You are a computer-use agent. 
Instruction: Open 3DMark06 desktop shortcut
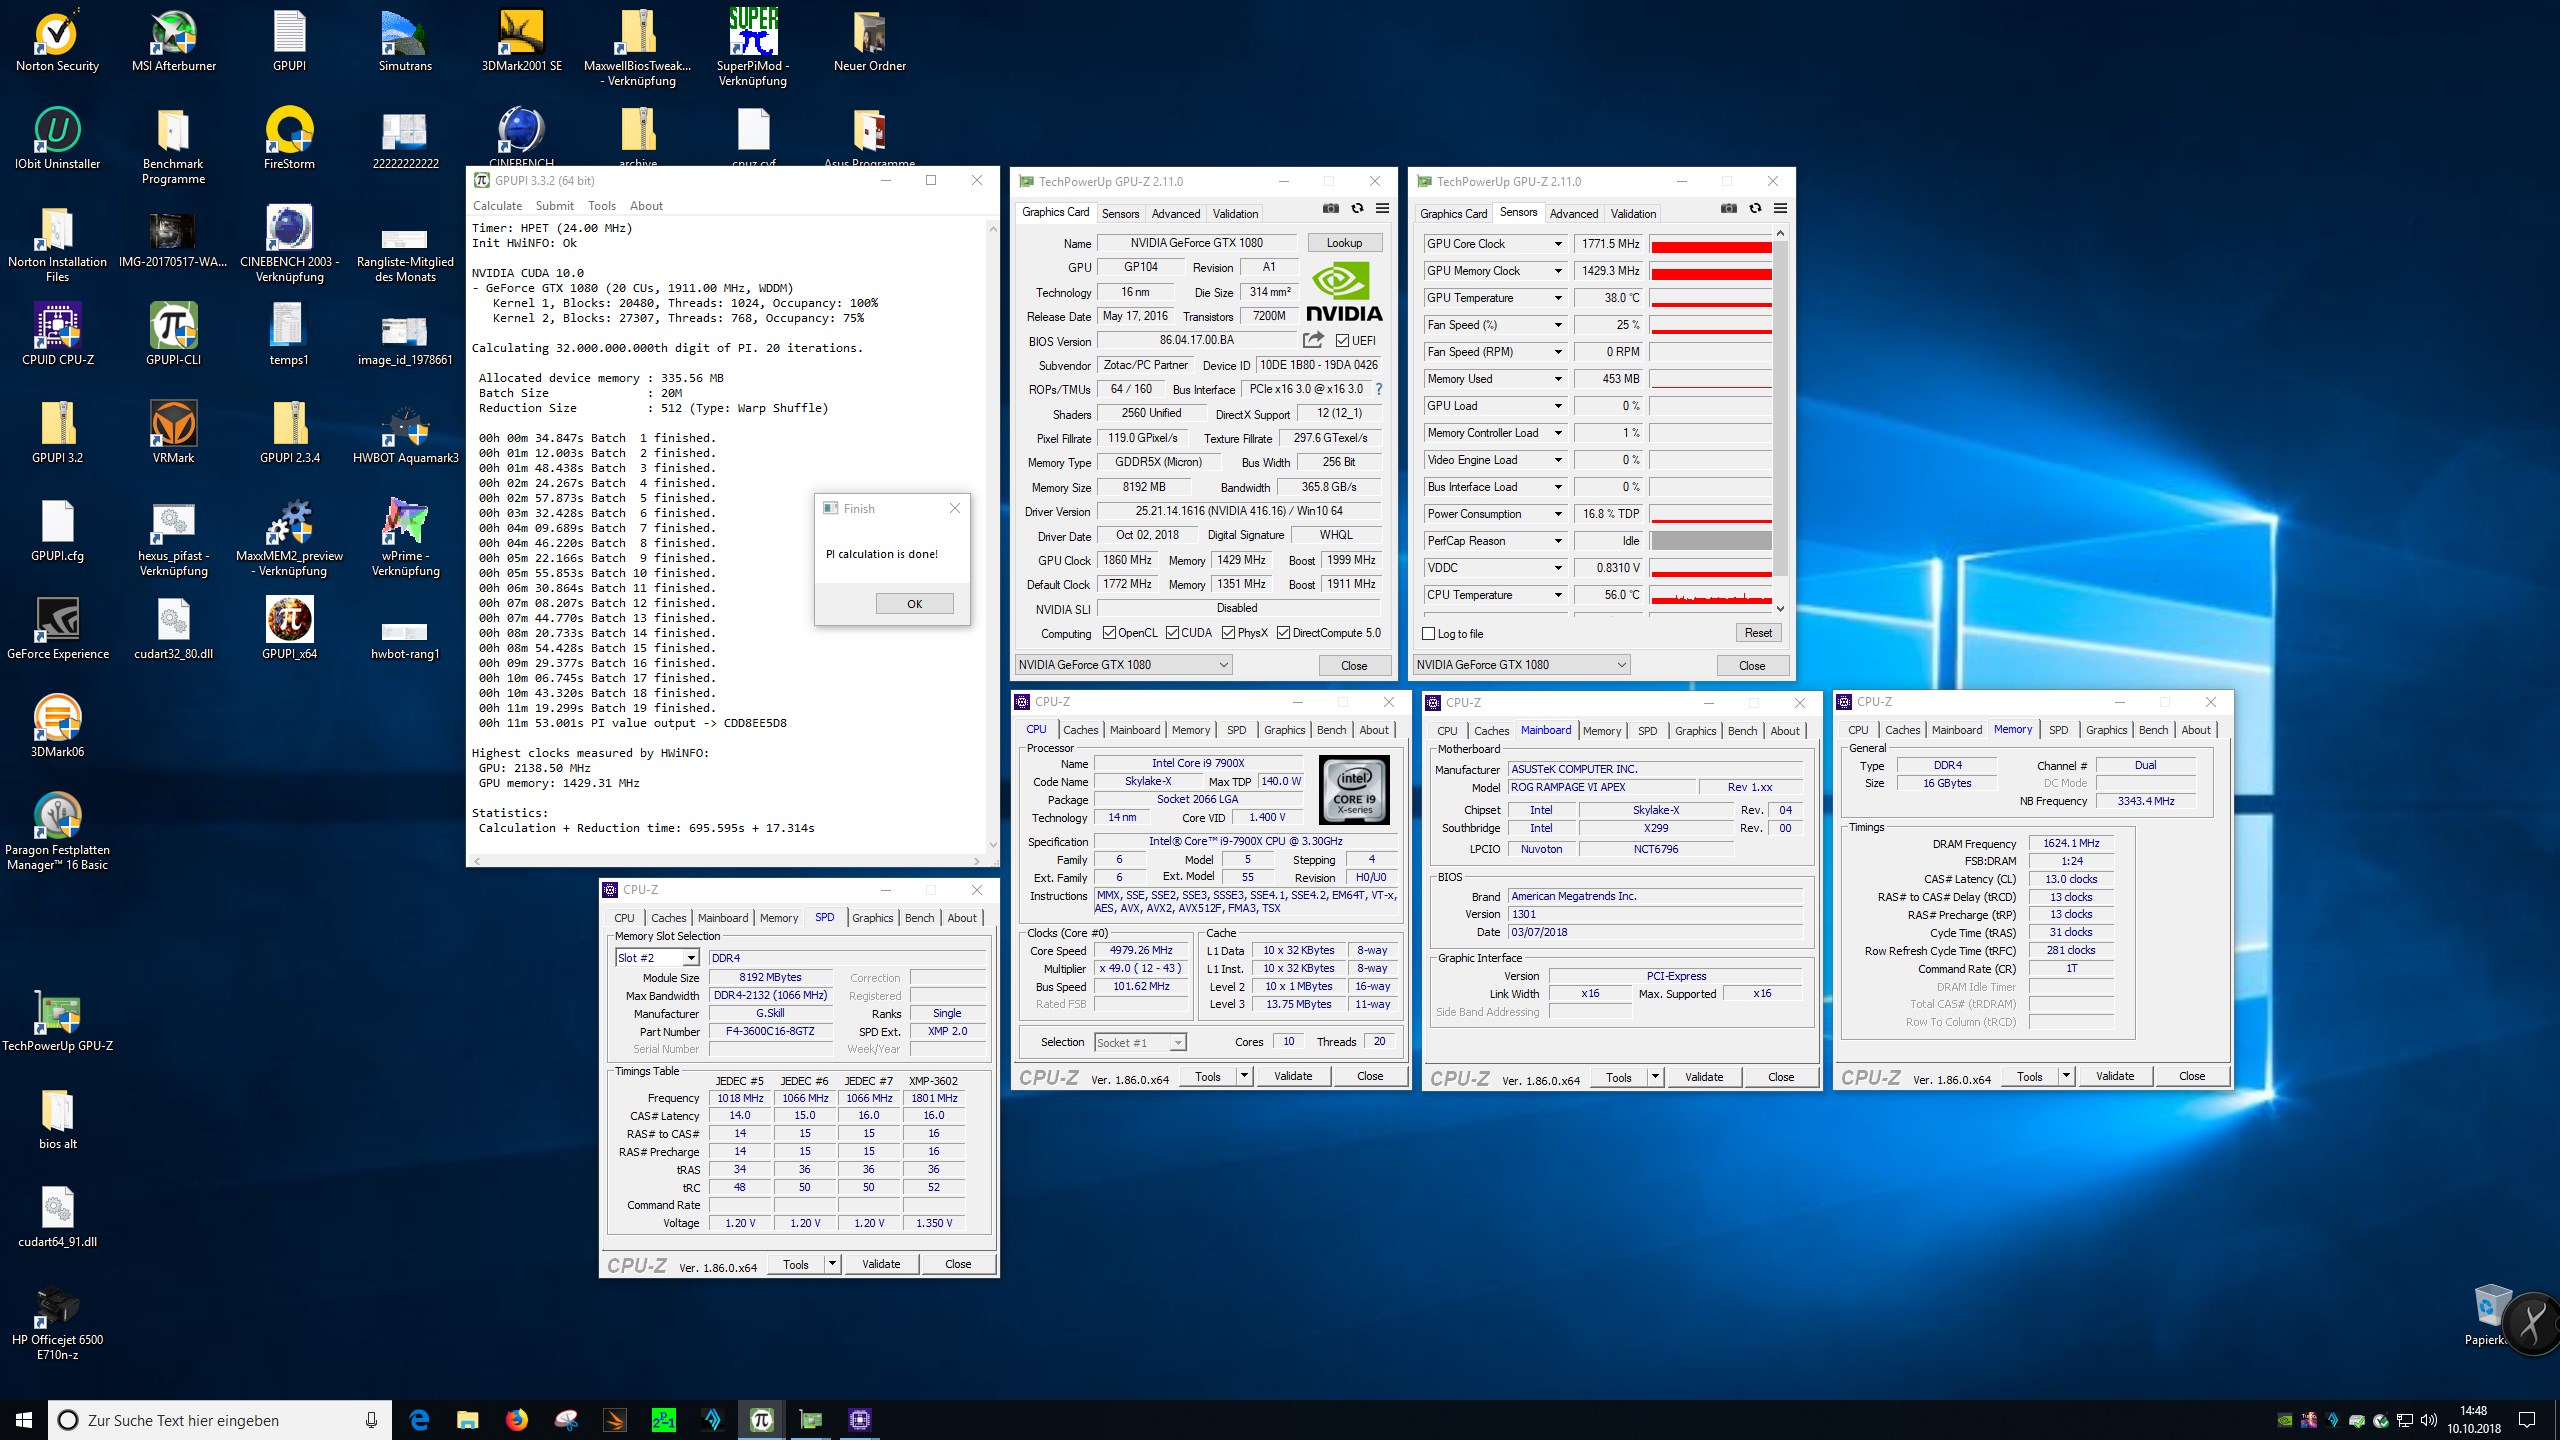[x=57, y=727]
